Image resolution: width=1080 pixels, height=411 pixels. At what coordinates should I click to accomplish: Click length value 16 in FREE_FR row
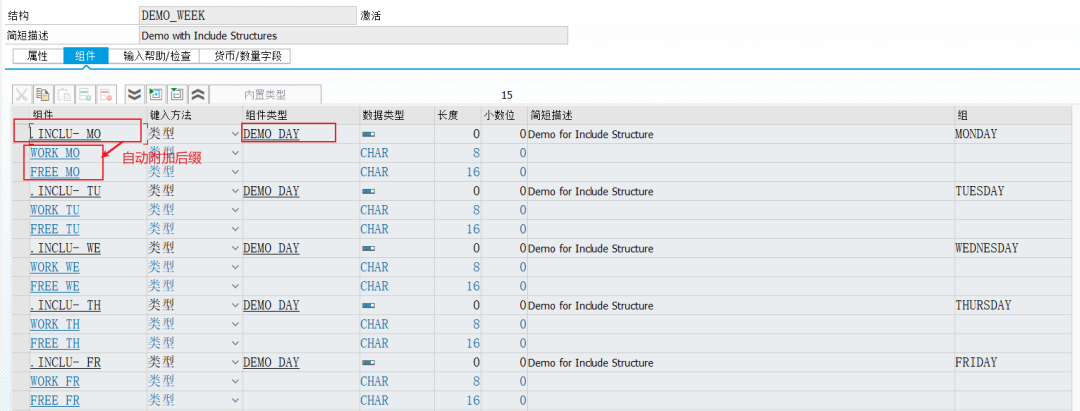pyautogui.click(x=473, y=401)
